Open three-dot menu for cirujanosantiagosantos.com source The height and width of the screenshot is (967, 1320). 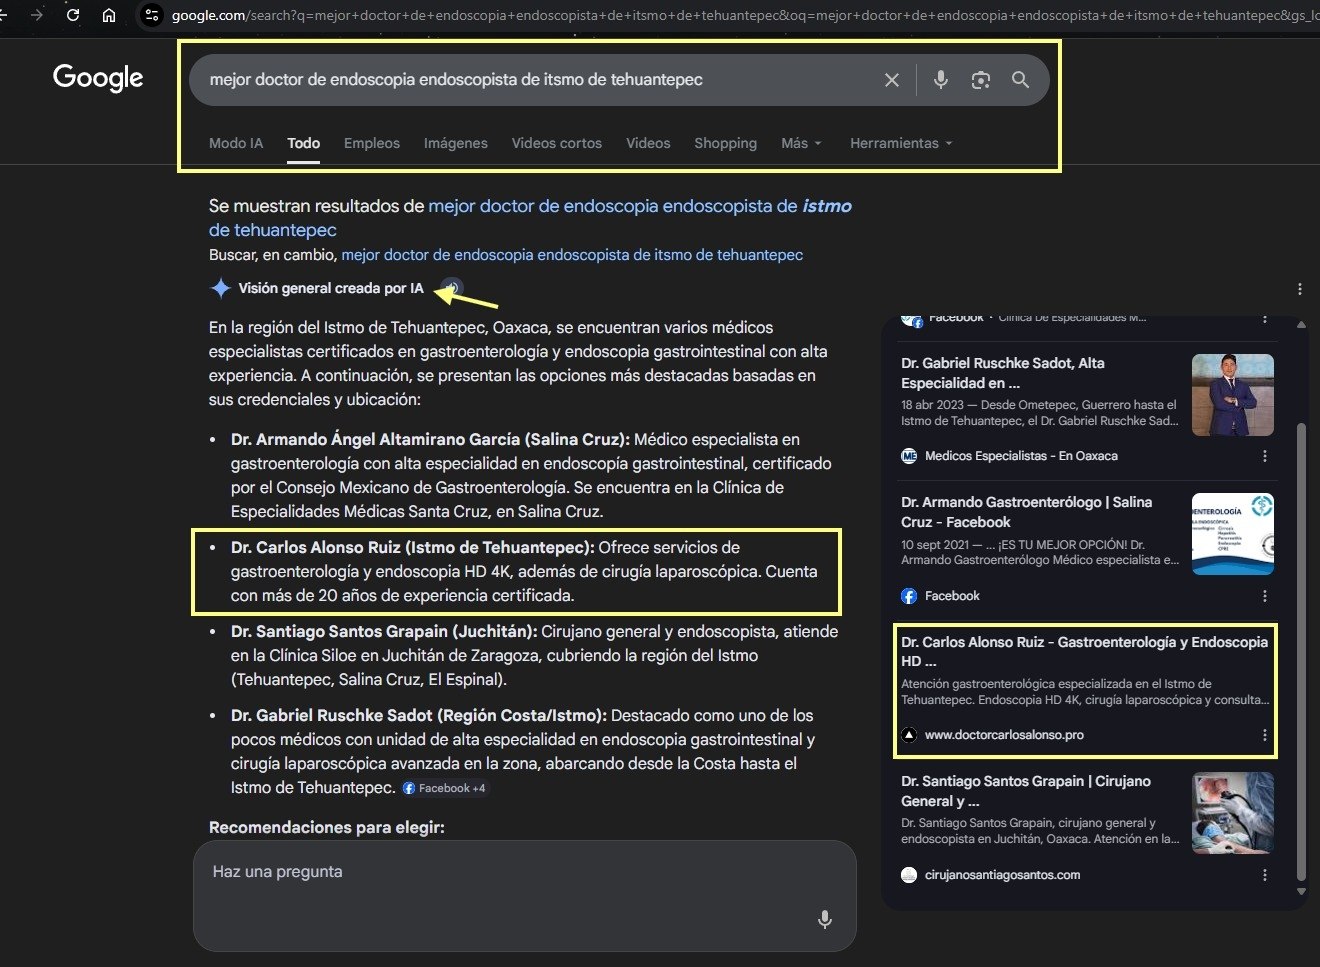point(1265,875)
